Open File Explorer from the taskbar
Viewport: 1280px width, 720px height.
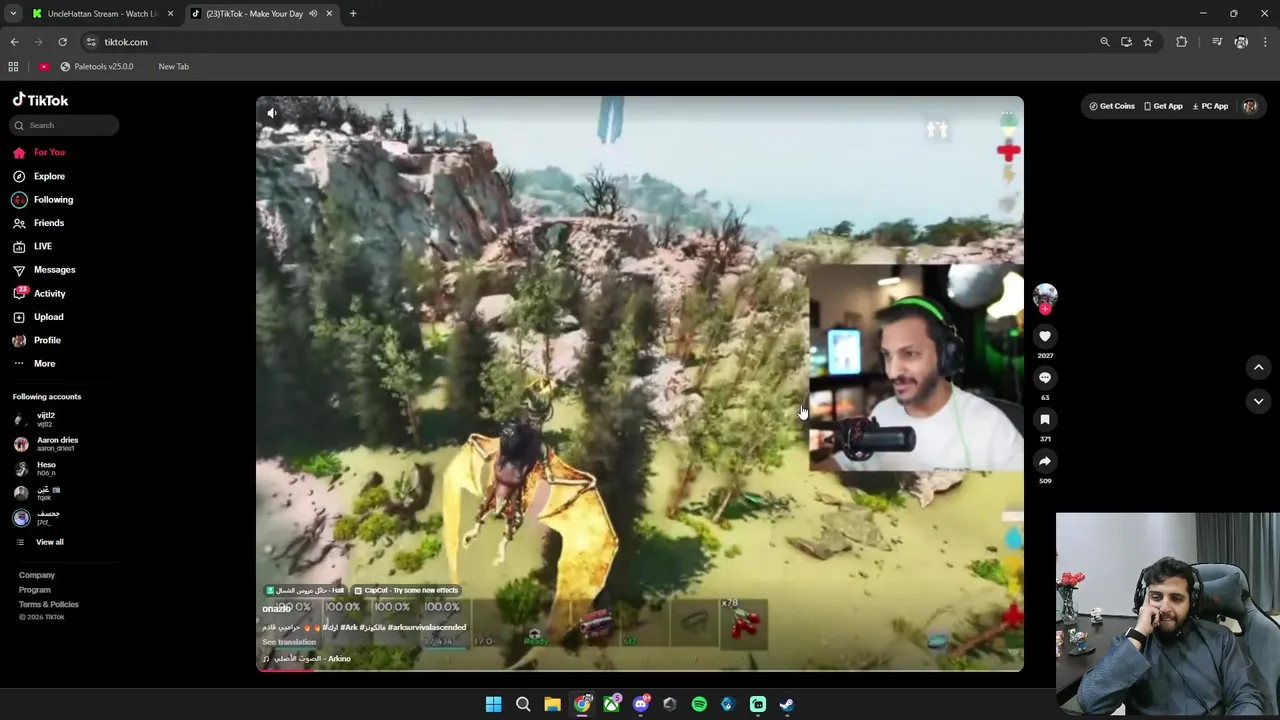click(x=552, y=705)
